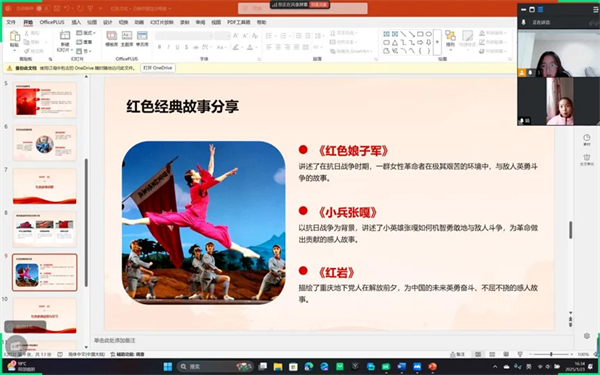Select the oval shape in shapes gallery
The image size is (600, 375).
click(x=429, y=34)
